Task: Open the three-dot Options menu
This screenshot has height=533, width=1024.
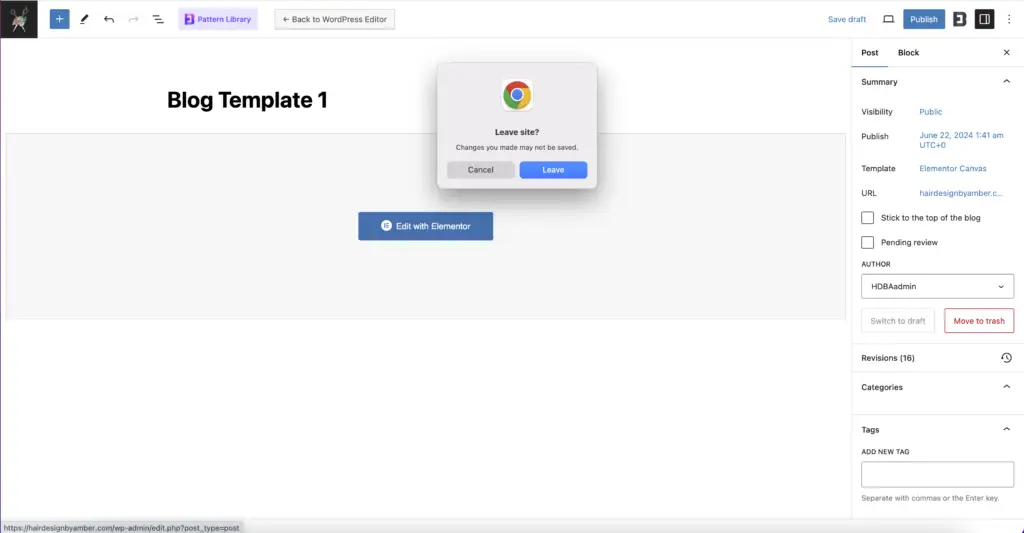Action: tap(1008, 19)
